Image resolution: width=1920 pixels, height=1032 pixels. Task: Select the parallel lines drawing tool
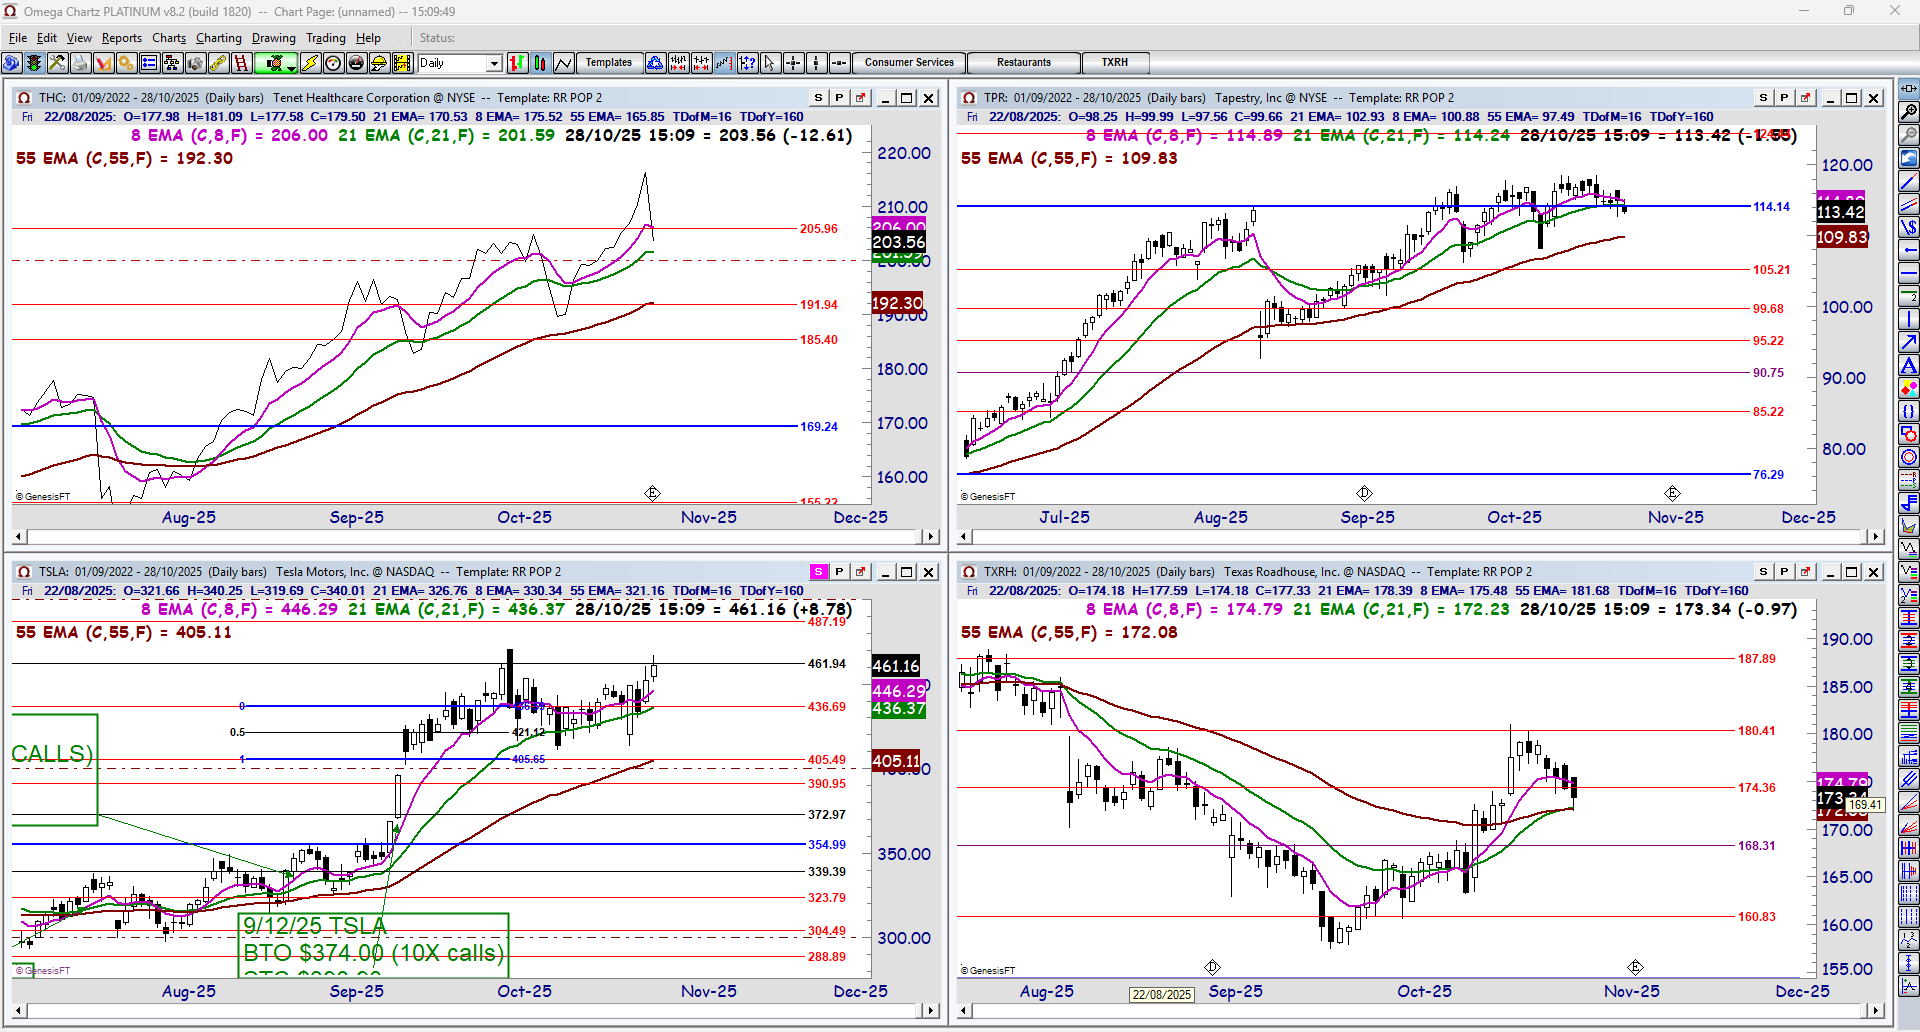coord(1908,204)
